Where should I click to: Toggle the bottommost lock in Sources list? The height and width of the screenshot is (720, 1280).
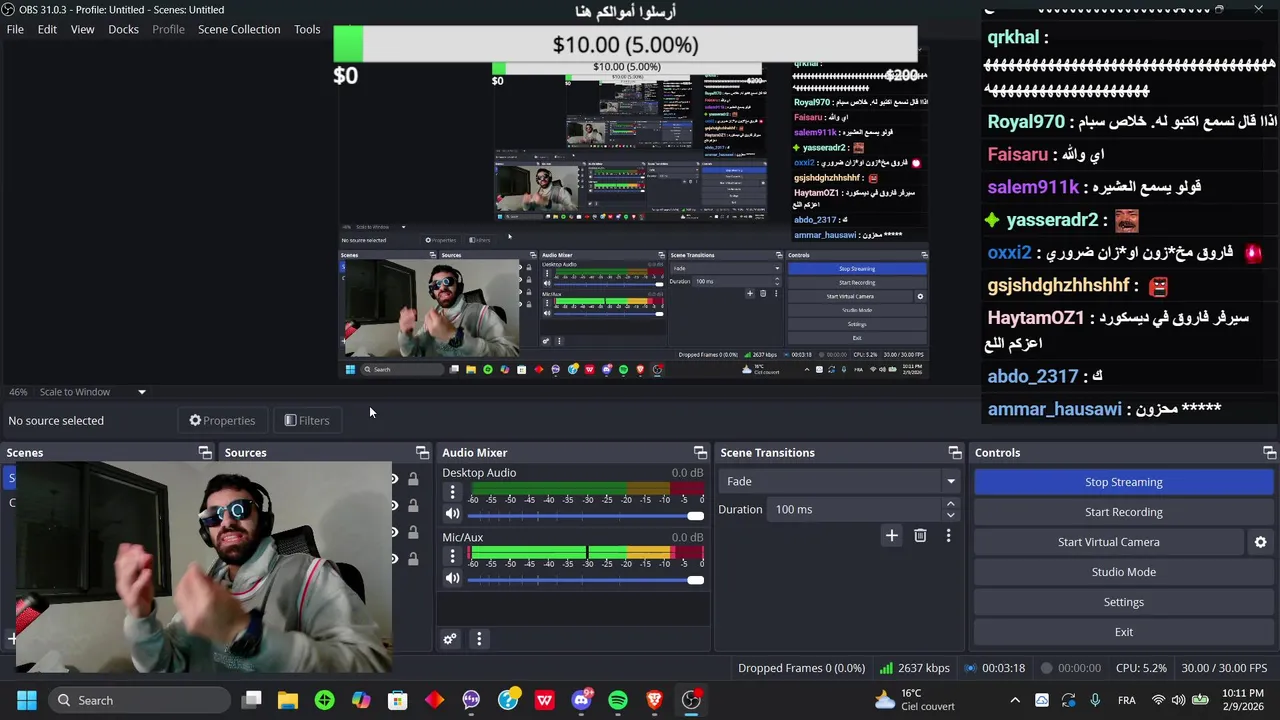(413, 559)
